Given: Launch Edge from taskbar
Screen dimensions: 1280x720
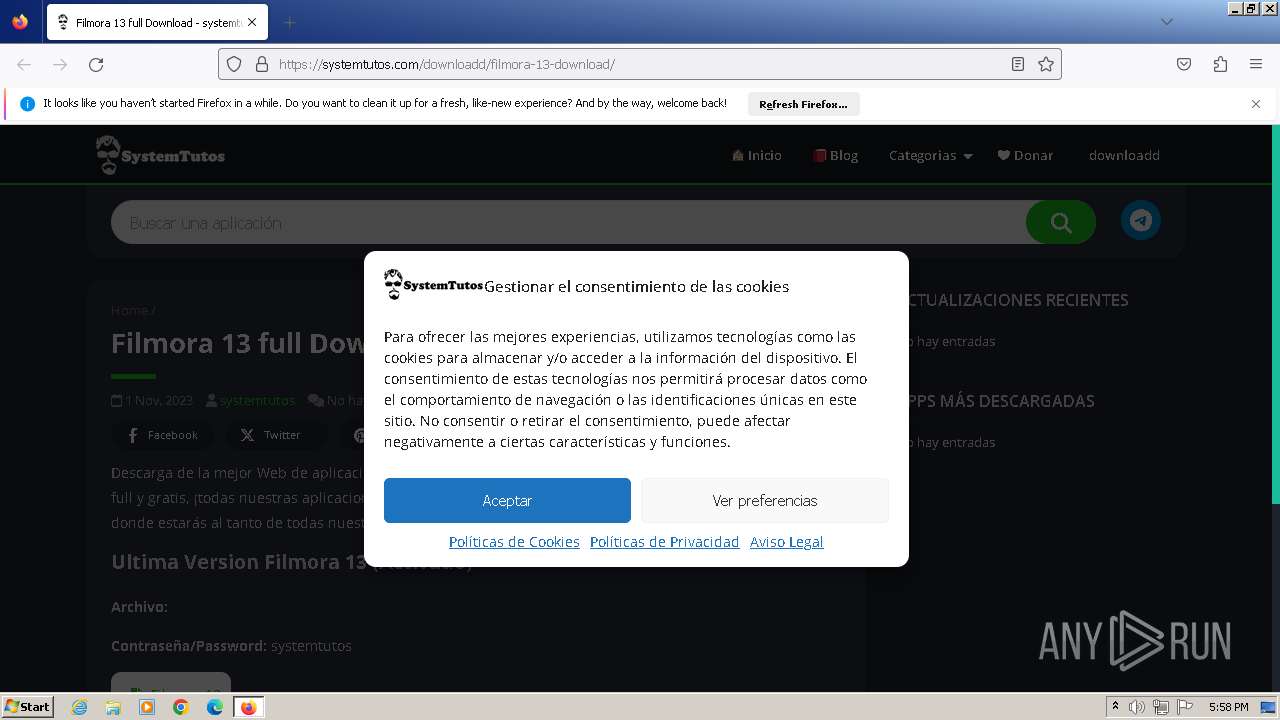Looking at the screenshot, I should click(x=215, y=707).
